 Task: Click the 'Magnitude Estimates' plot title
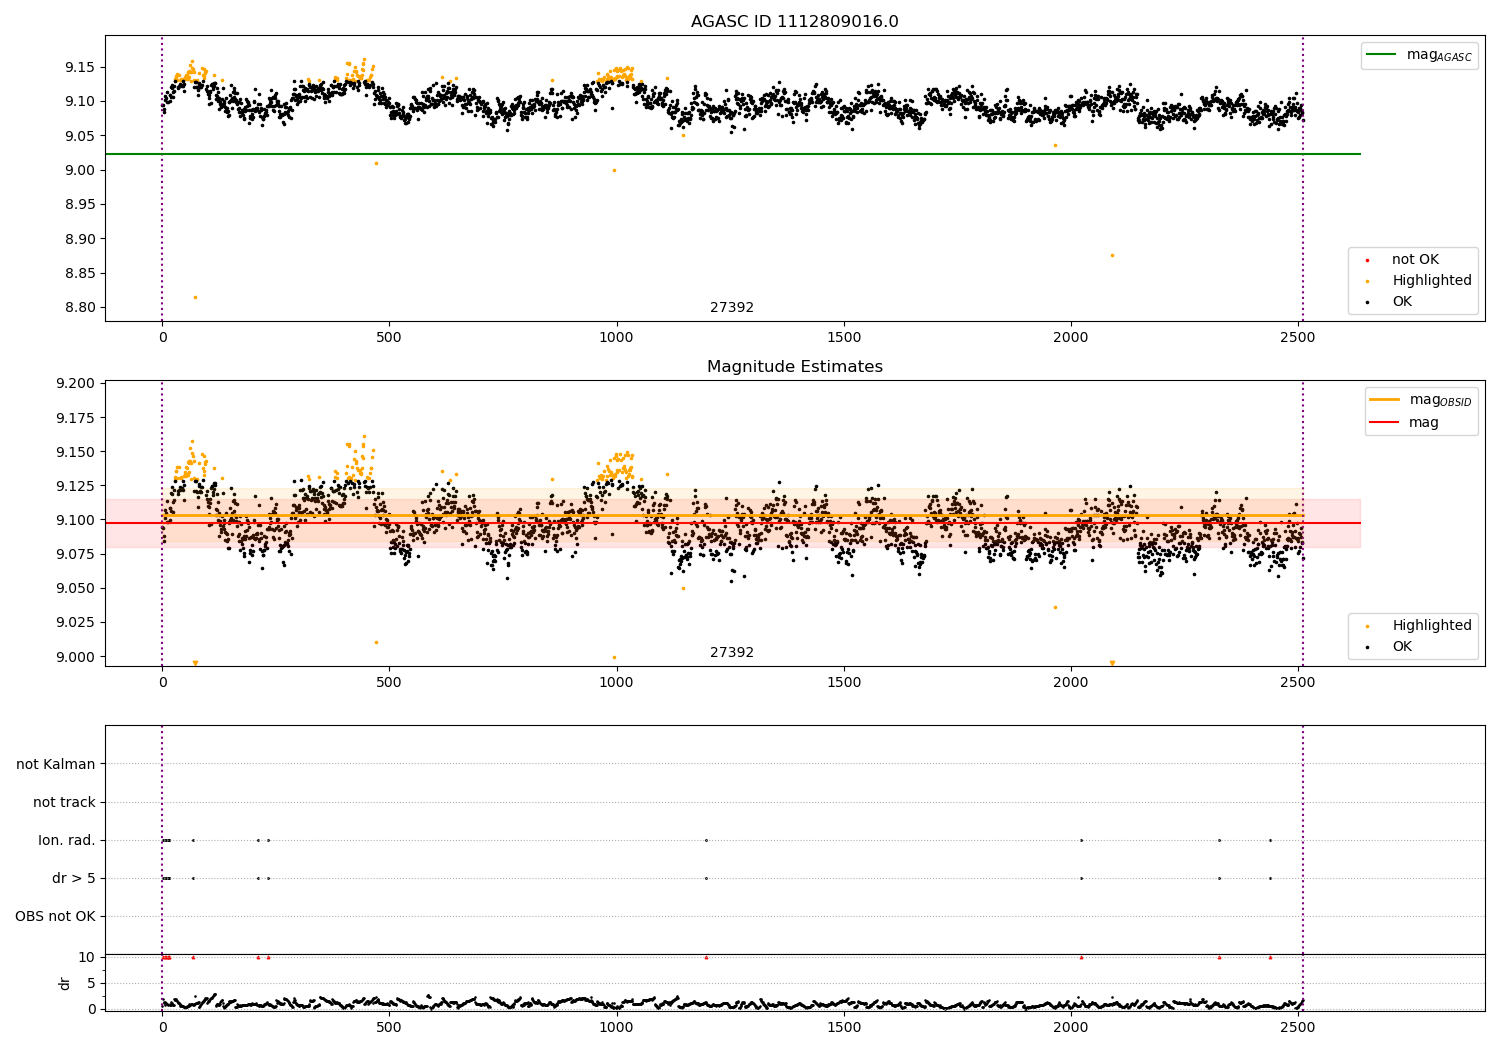point(794,367)
